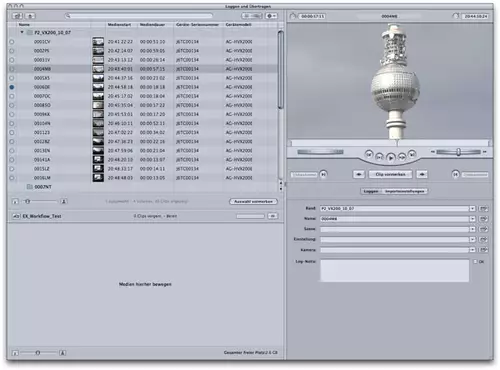Click the pause transfer queue button
The image size is (500, 370).
[273, 216]
